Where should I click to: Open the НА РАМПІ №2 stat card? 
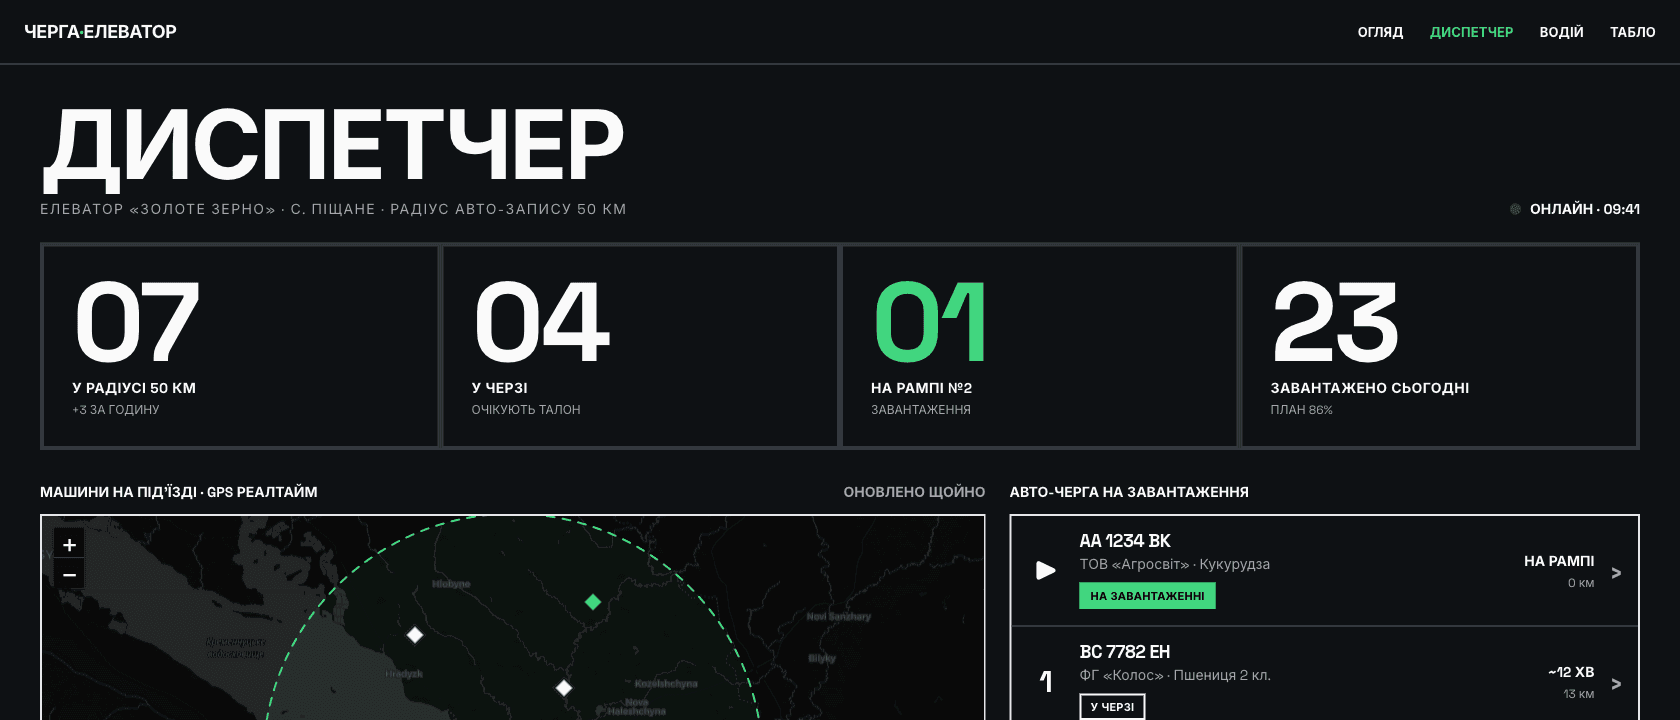click(x=1040, y=346)
